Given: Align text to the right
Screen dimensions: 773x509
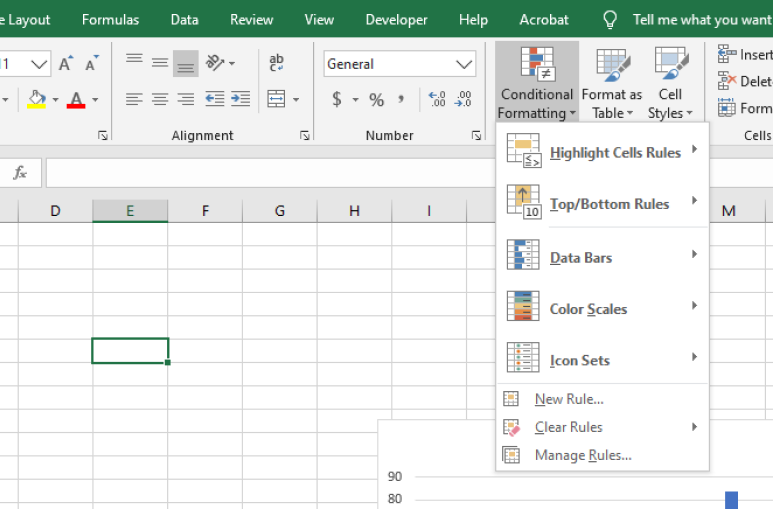Looking at the screenshot, I should (185, 99).
